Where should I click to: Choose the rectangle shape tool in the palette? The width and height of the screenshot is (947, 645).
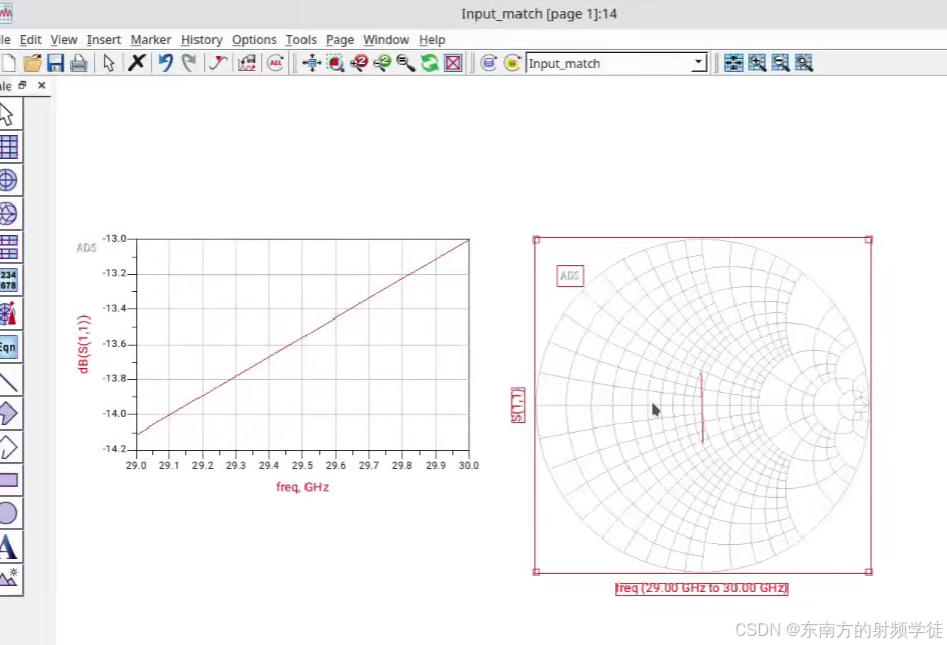pos(9,480)
